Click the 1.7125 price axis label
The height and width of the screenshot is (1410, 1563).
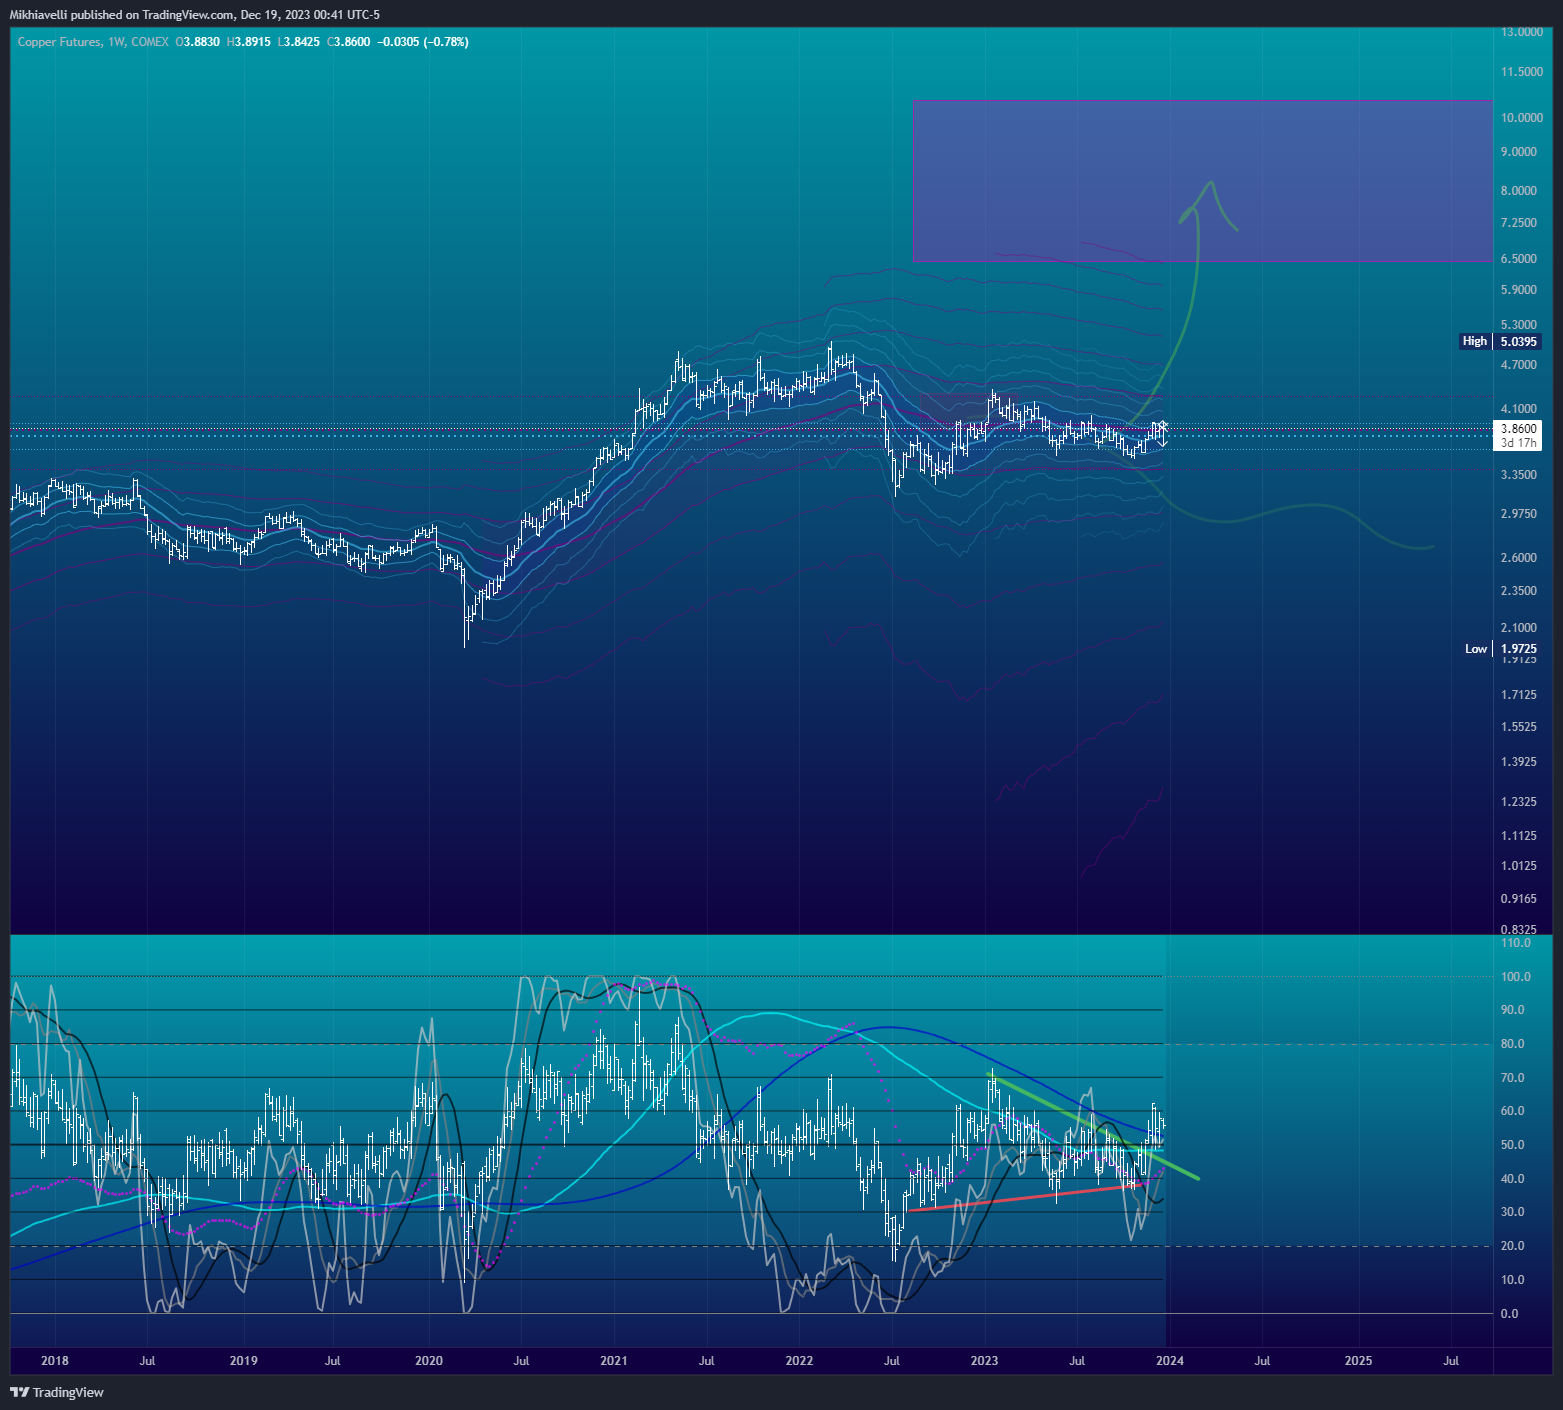pos(1519,695)
